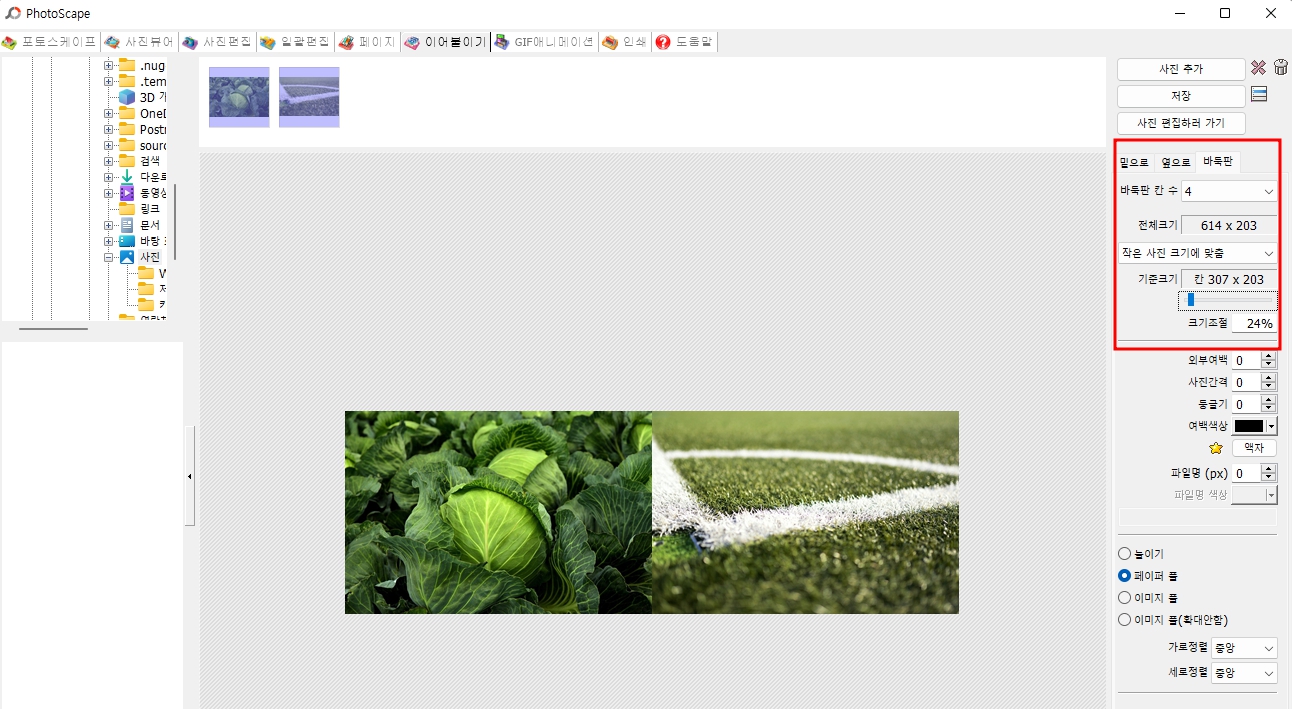Open the 바둑판 칸 수 dropdown
This screenshot has height=709, width=1292.
(x=1229, y=190)
